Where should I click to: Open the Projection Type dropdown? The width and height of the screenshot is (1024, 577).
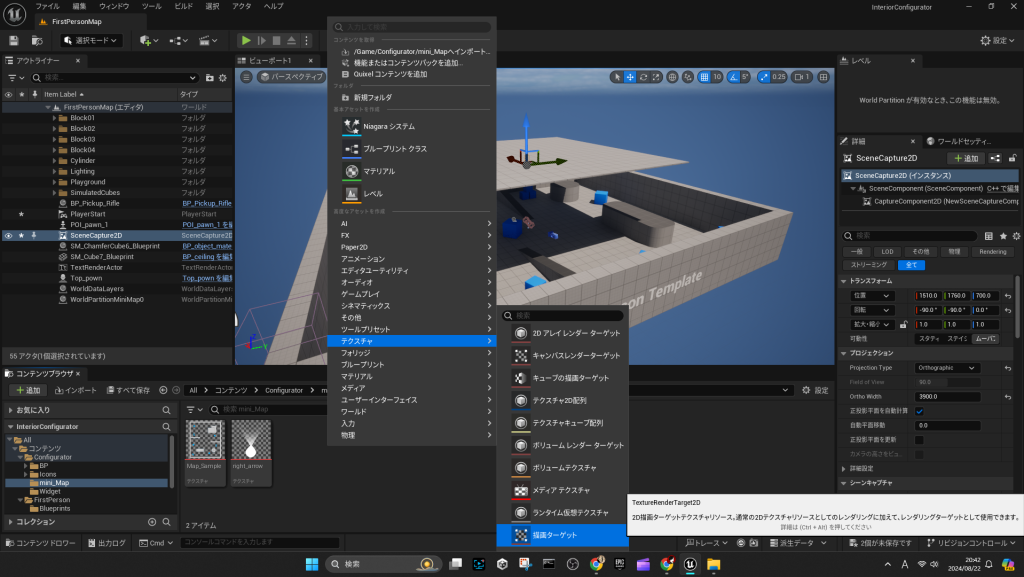tap(947, 368)
